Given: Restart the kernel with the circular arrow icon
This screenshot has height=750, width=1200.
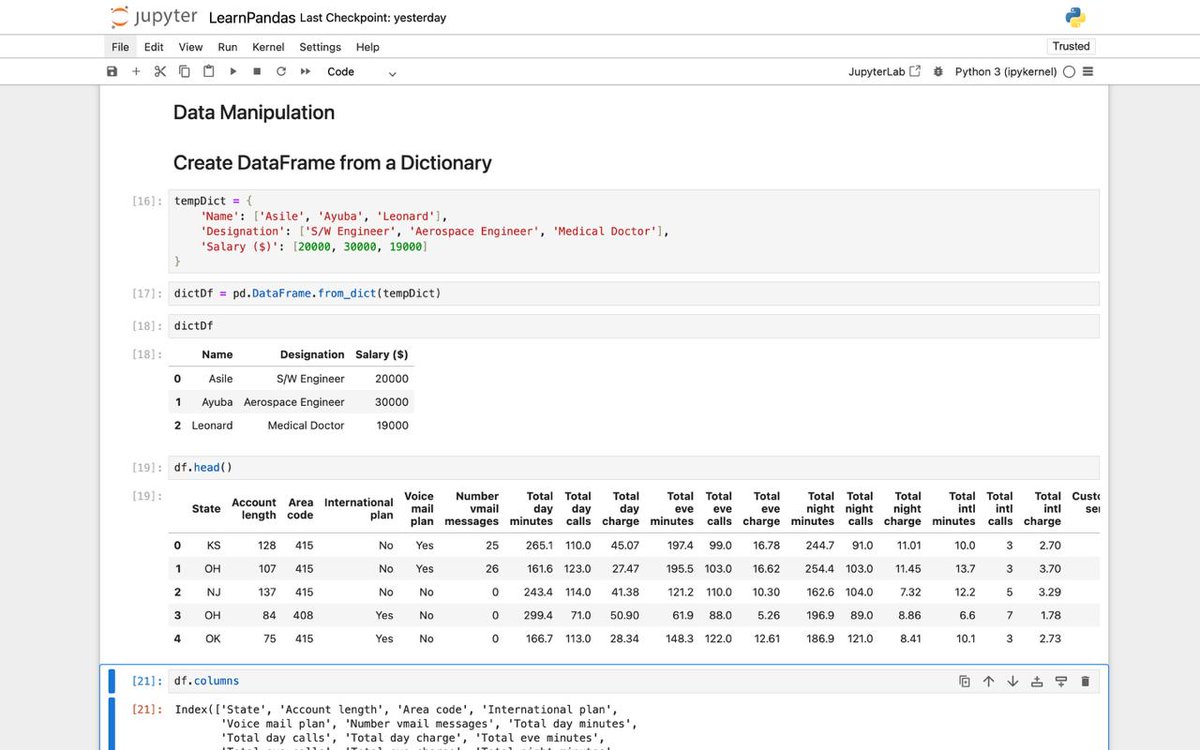Looking at the screenshot, I should tap(281, 72).
